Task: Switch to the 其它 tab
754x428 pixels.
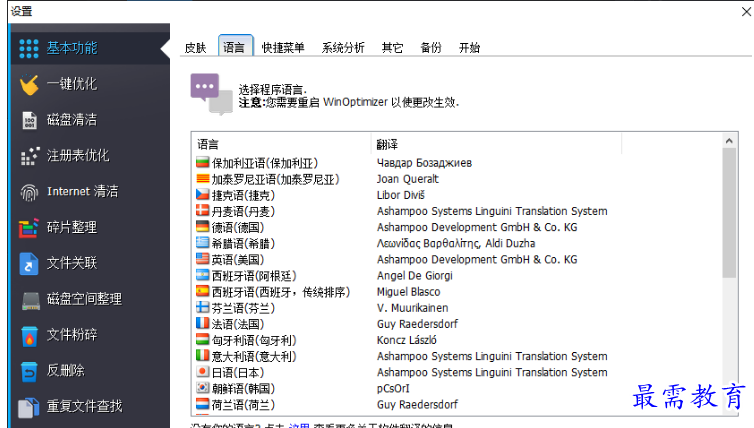Action: pyautogui.click(x=392, y=48)
